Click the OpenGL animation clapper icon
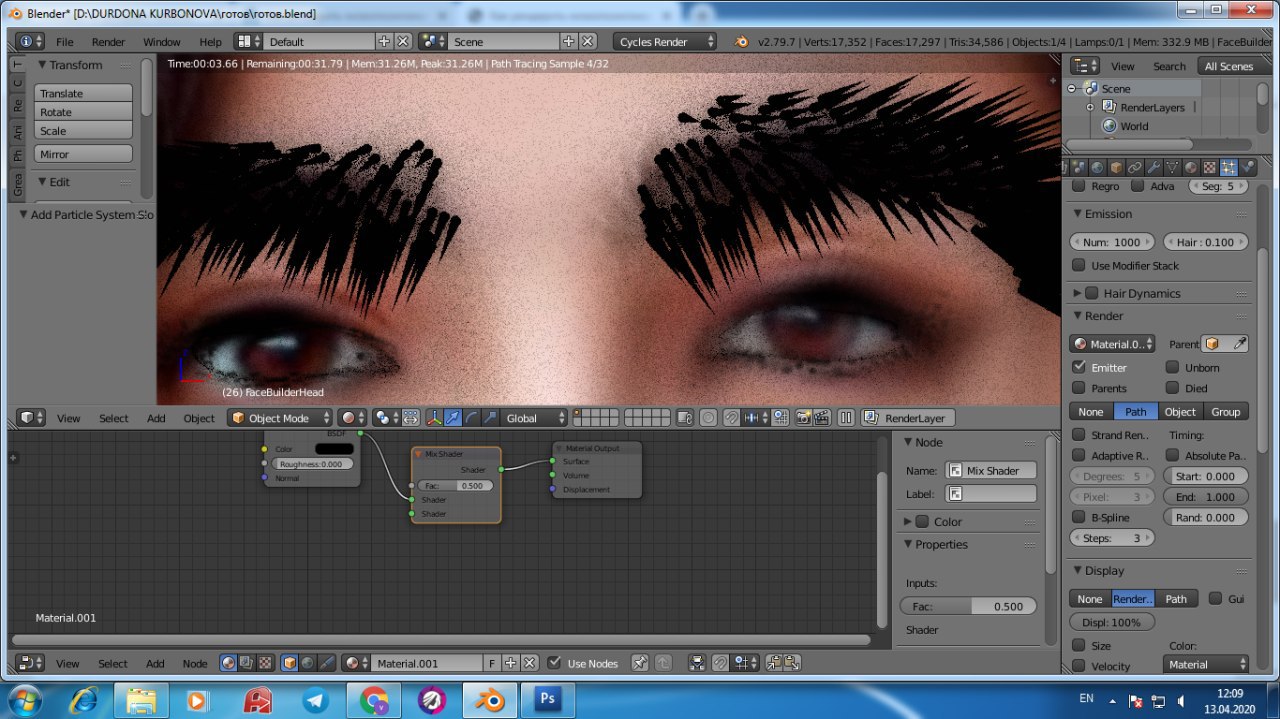This screenshot has width=1280, height=719. (822, 418)
